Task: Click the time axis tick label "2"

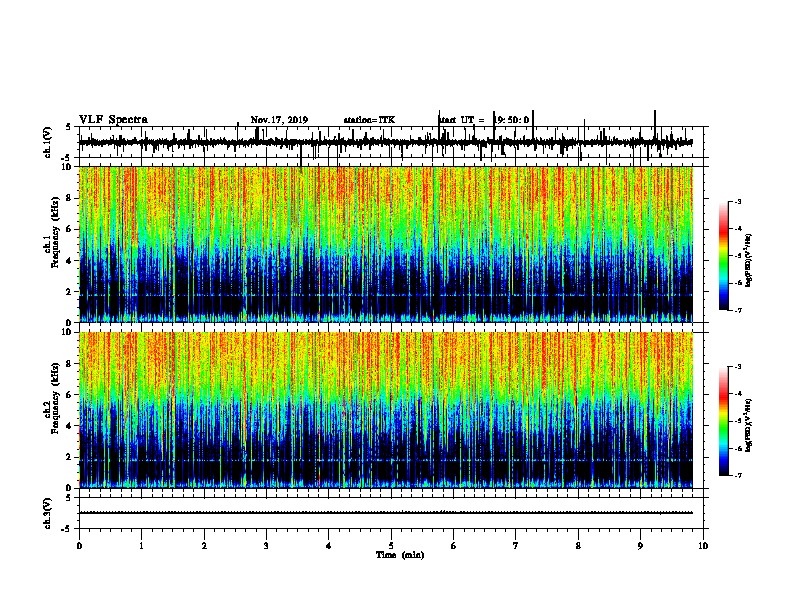Action: point(204,546)
